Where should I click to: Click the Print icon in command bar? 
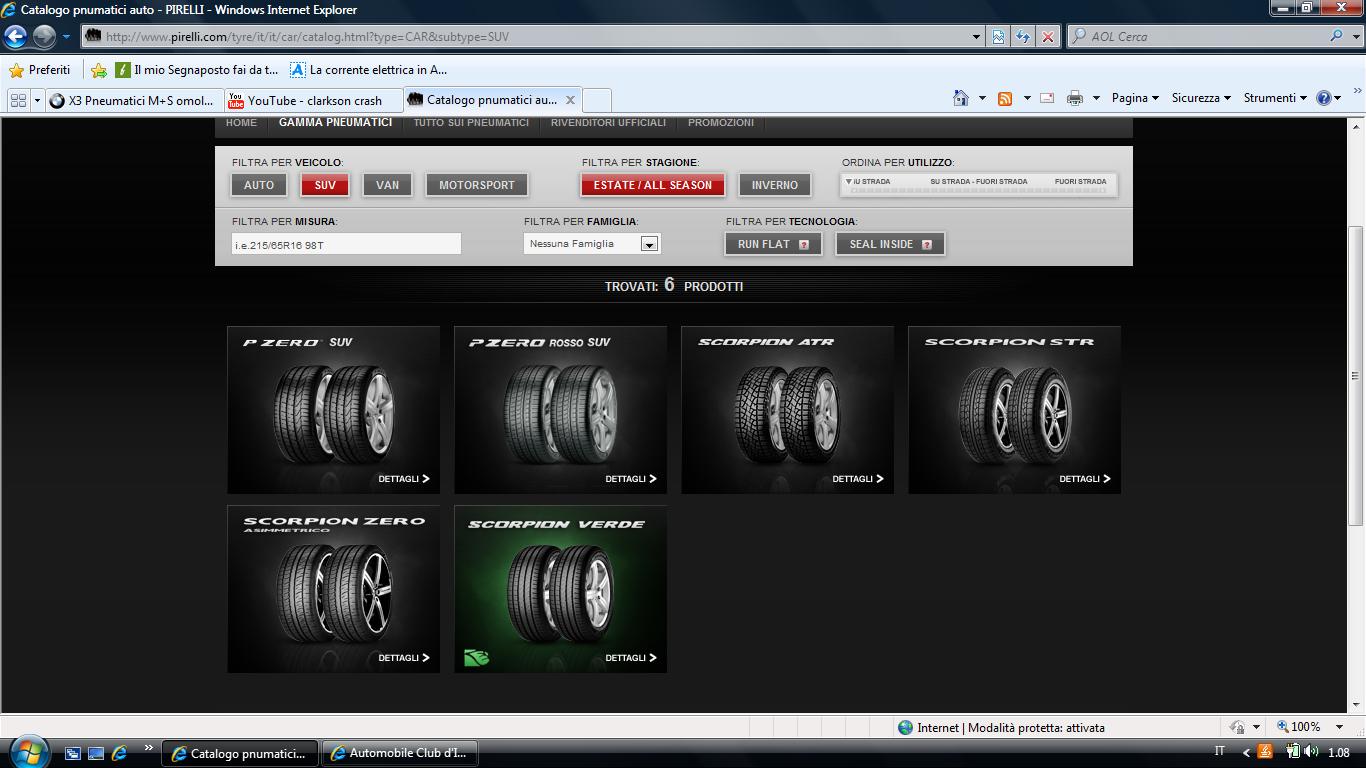(1075, 98)
